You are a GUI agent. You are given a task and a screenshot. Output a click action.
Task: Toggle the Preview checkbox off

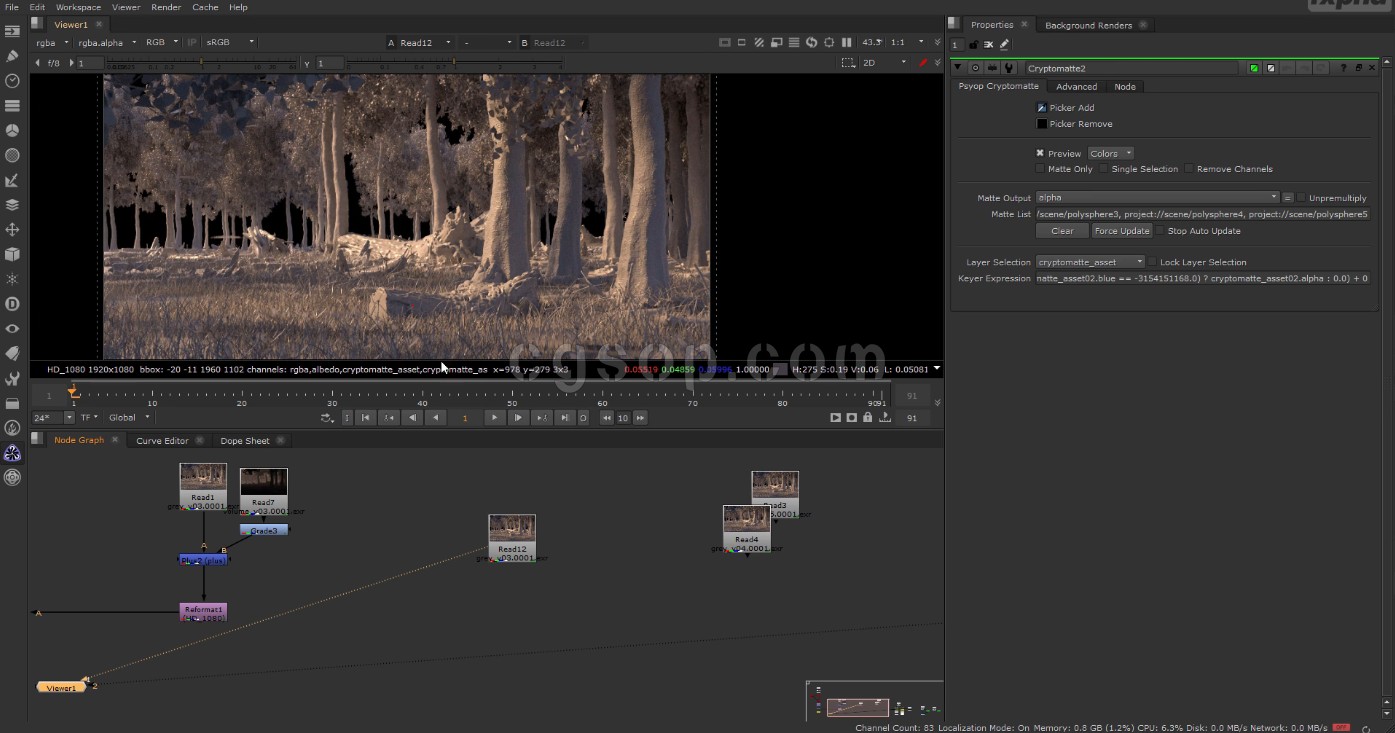(x=1041, y=154)
